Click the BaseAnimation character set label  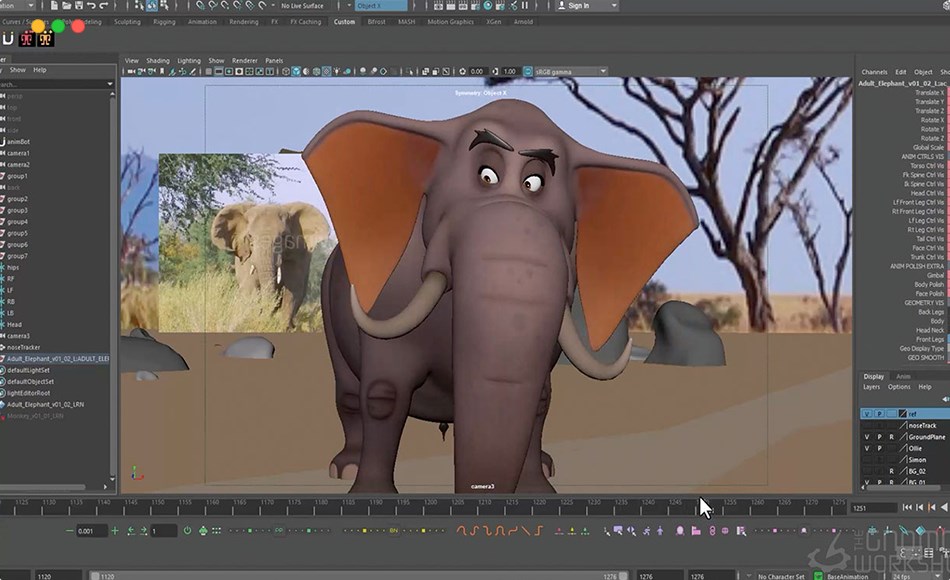tap(847, 573)
